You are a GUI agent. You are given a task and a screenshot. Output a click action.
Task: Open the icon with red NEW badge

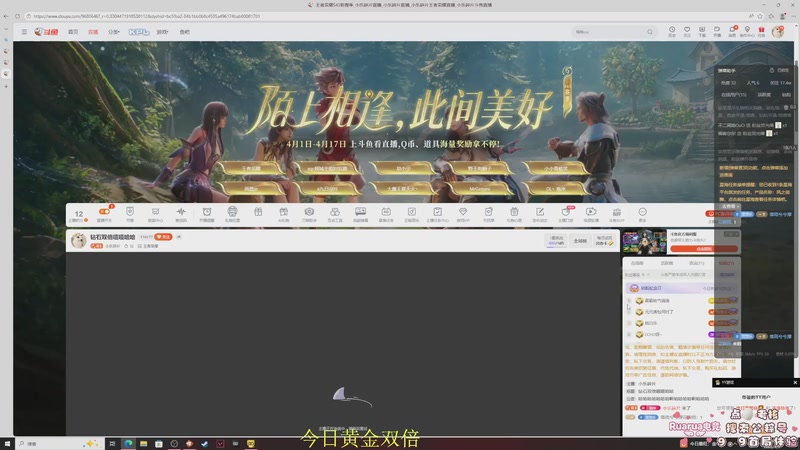(x=566, y=214)
